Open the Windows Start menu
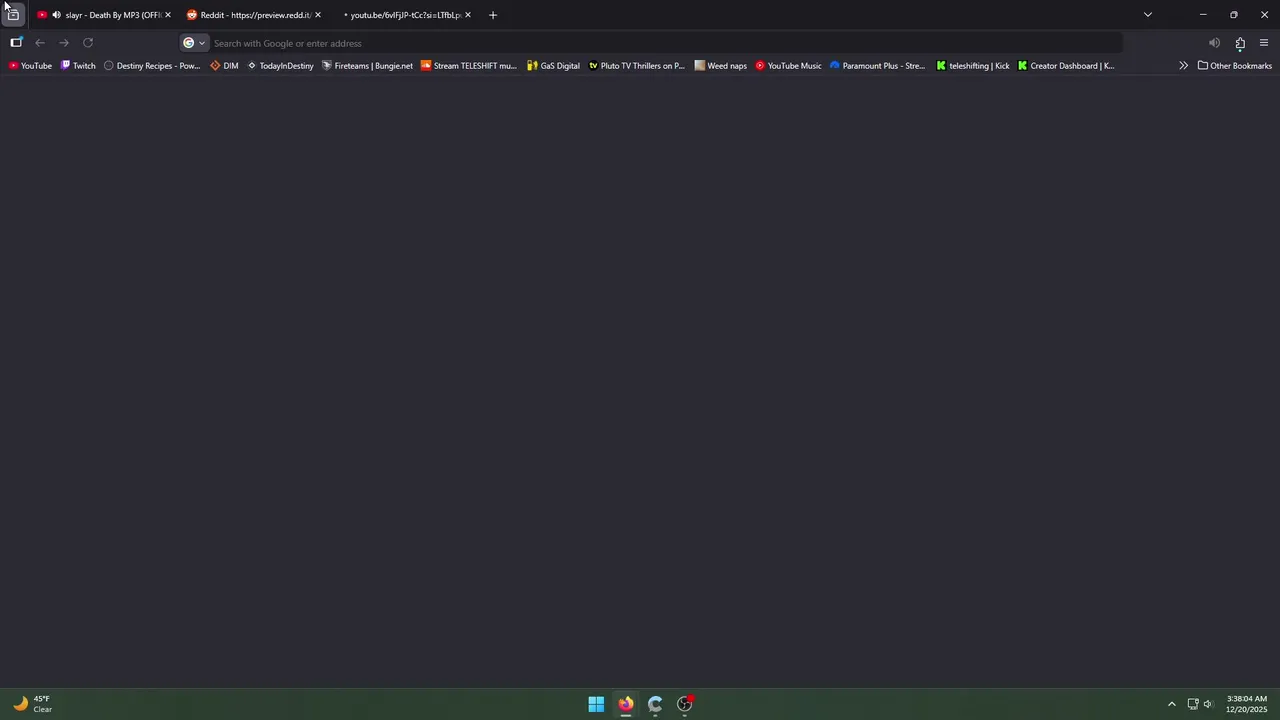This screenshot has width=1280, height=720. [x=596, y=704]
